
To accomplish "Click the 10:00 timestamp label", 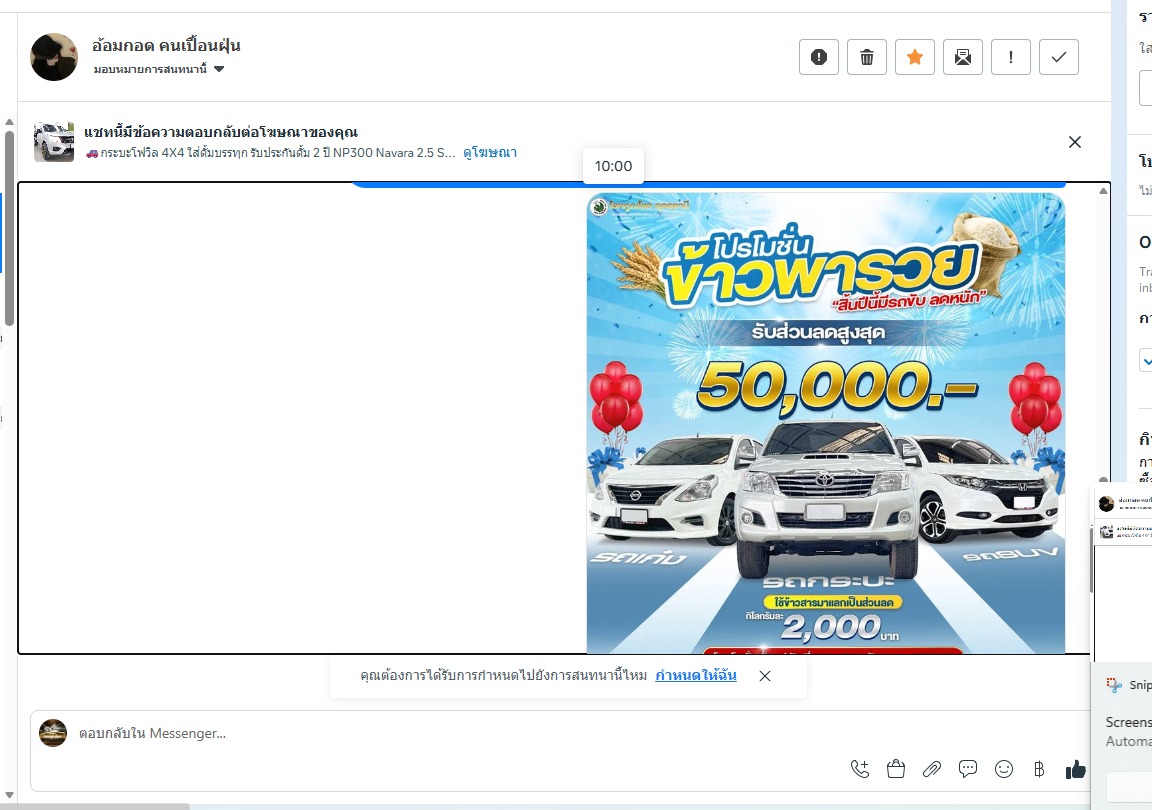I will 613,166.
